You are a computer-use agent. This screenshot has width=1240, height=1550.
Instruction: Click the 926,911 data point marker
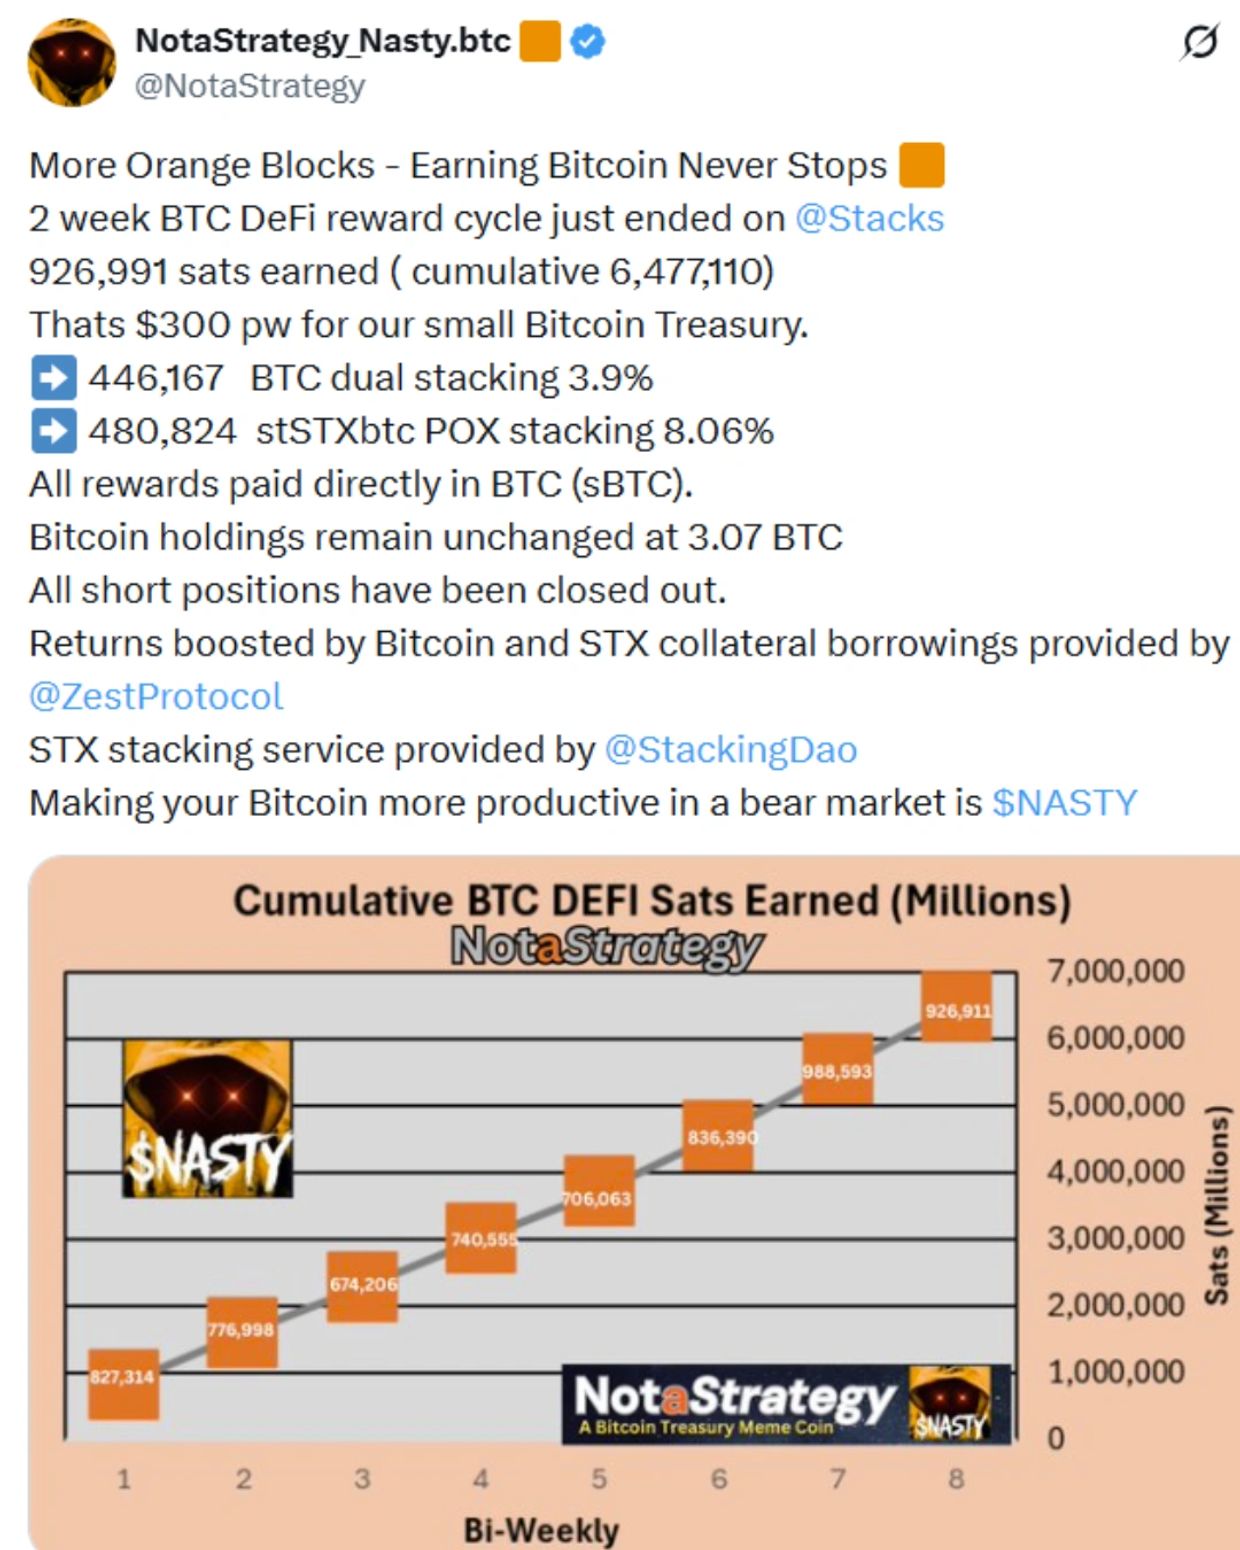(956, 1007)
